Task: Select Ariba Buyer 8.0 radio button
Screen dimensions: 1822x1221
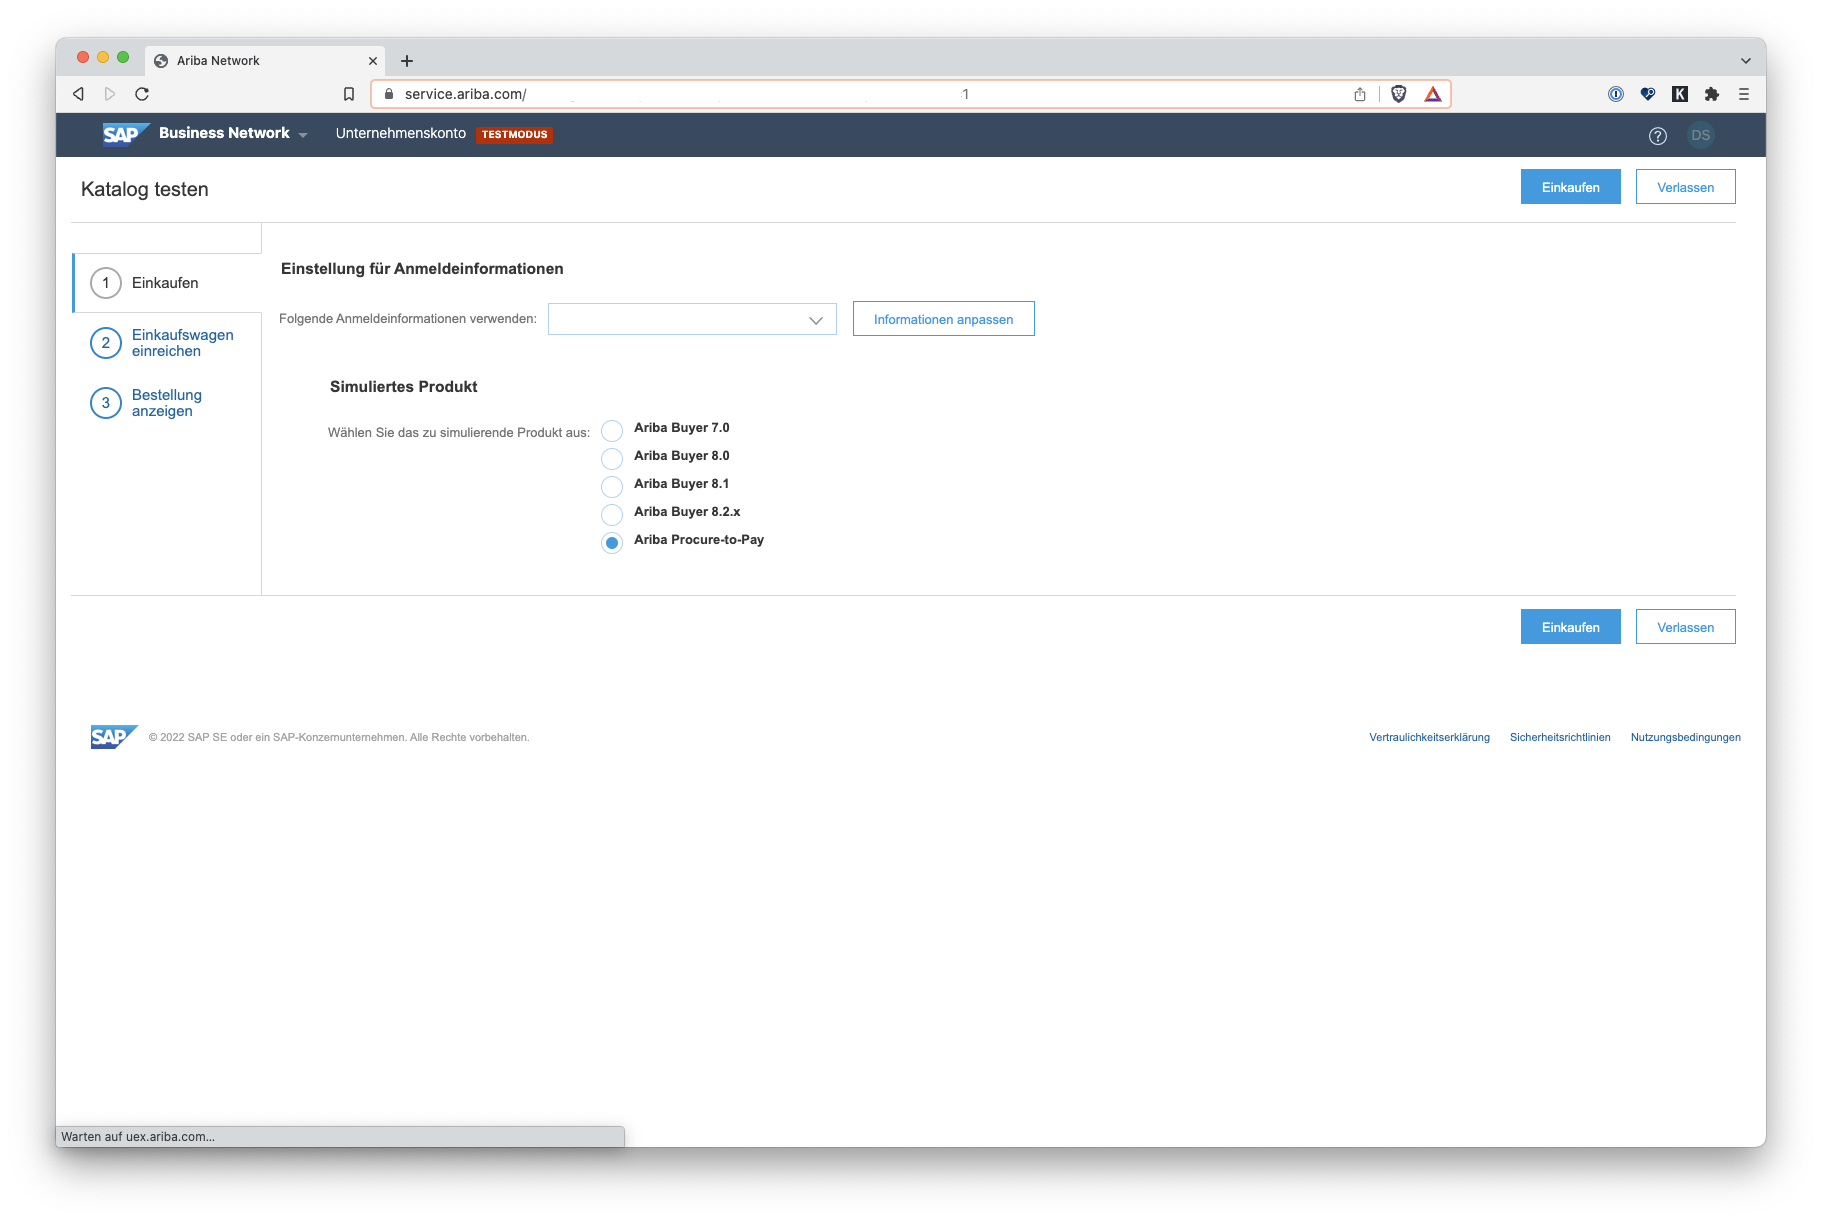Action: pos(612,458)
